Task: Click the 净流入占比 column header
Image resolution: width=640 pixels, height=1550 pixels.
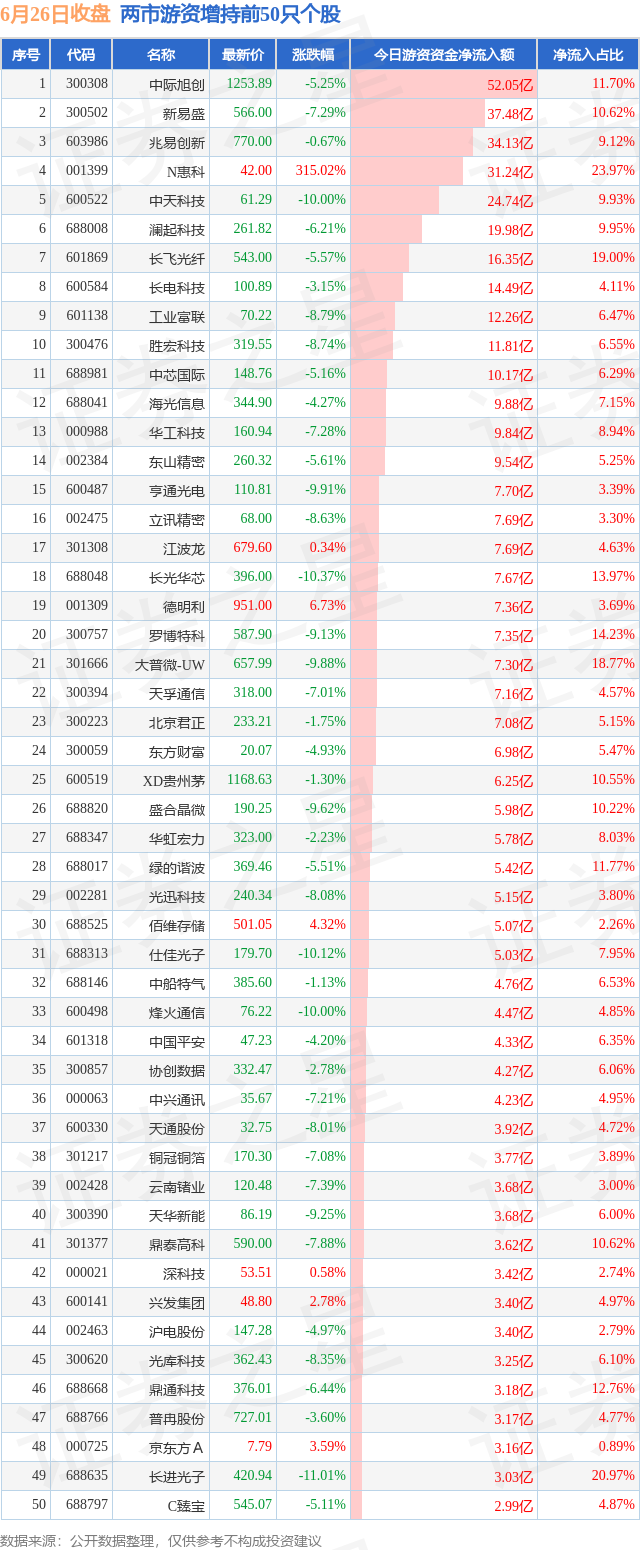Action: coord(588,55)
